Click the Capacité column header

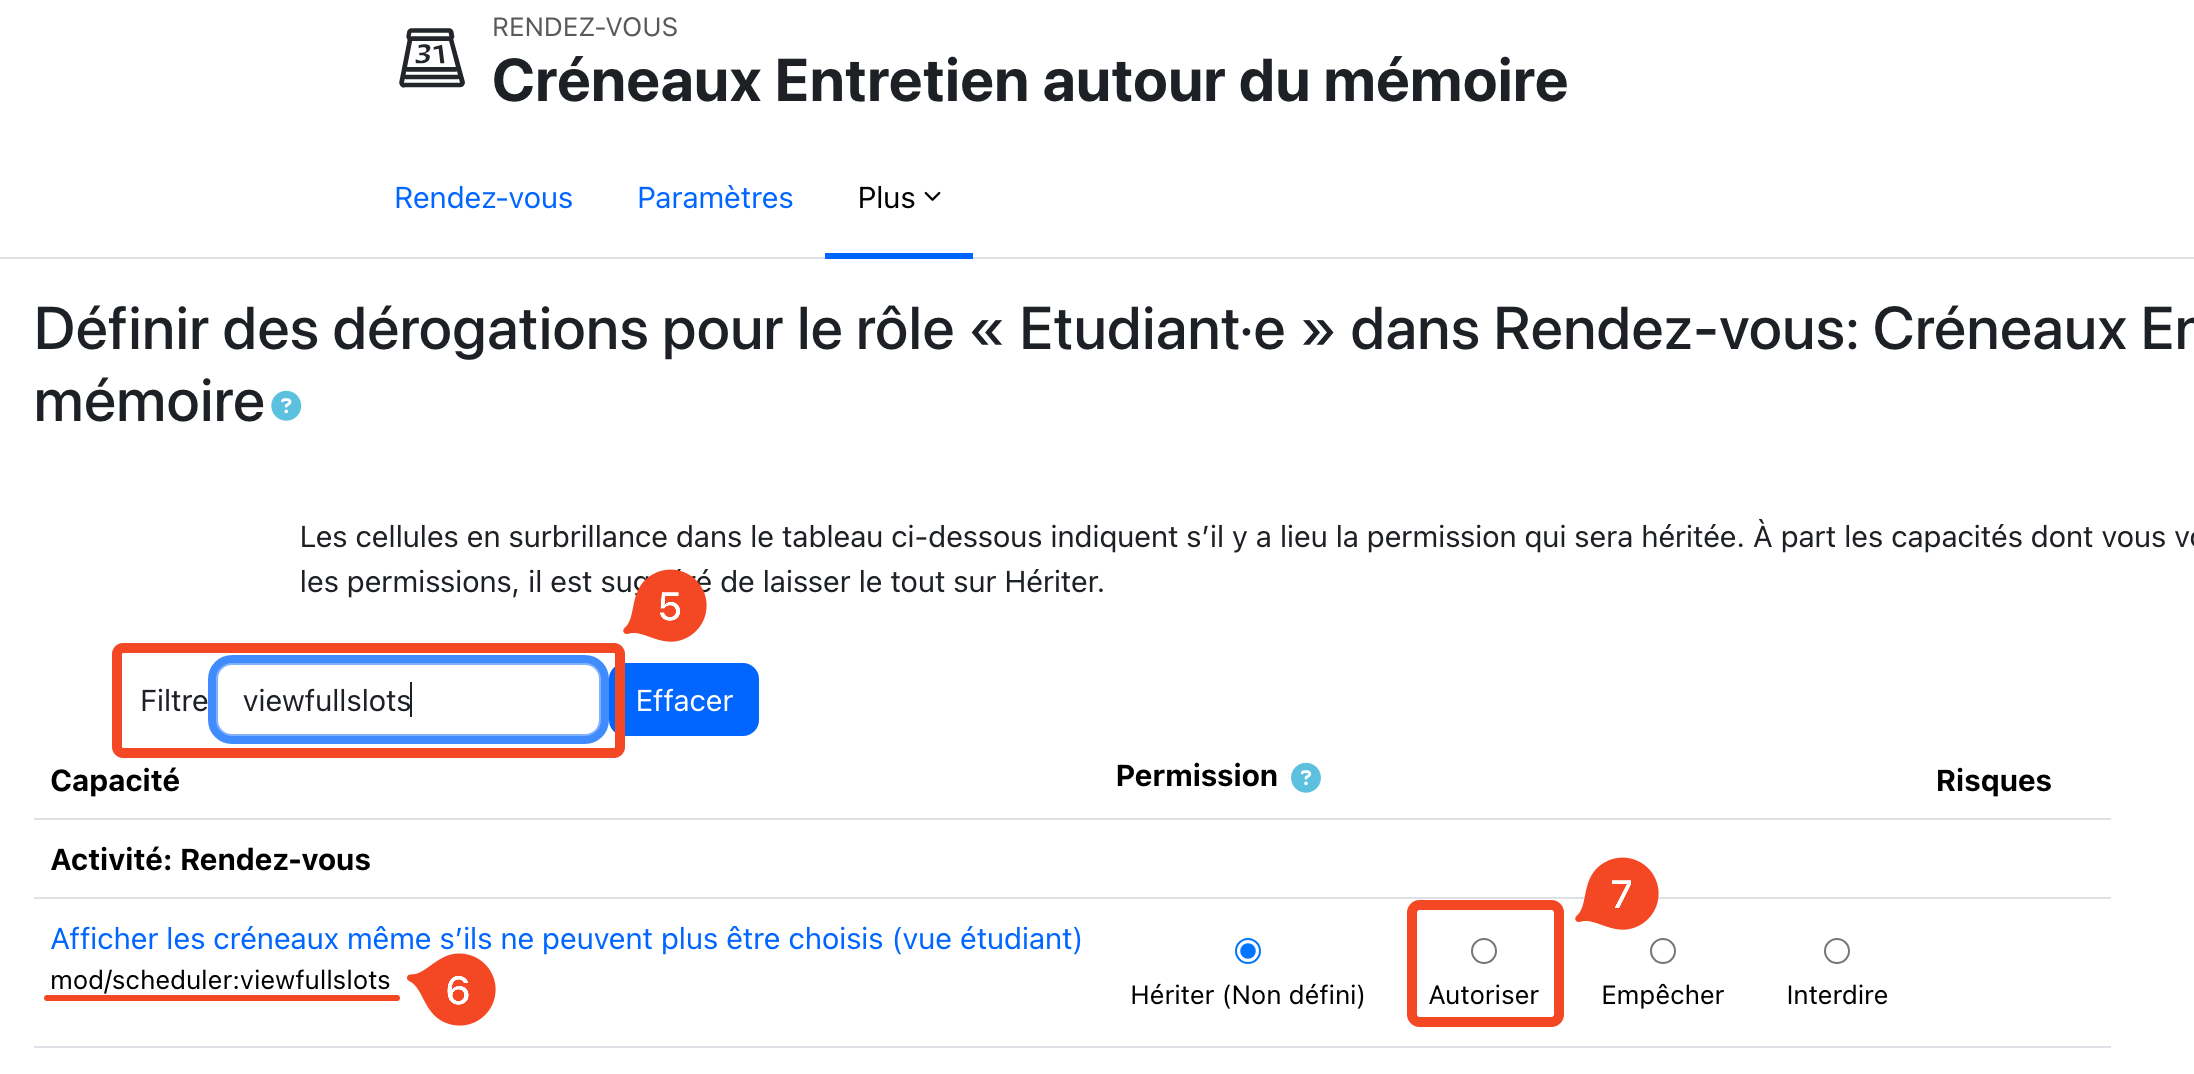point(115,780)
